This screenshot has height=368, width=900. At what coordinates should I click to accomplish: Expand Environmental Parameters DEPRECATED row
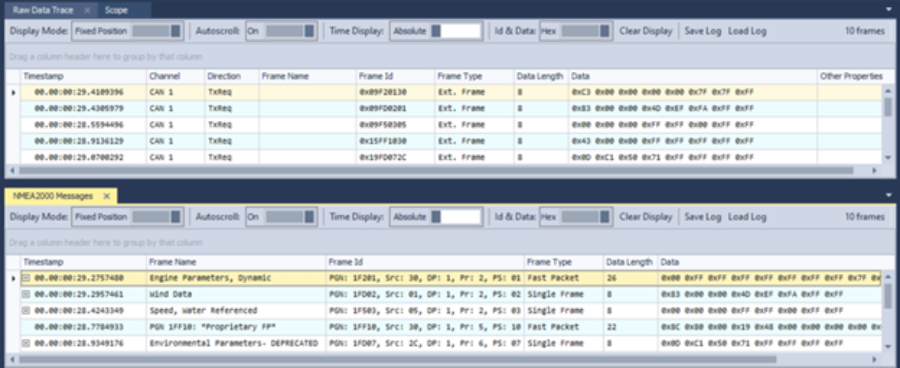point(26,343)
